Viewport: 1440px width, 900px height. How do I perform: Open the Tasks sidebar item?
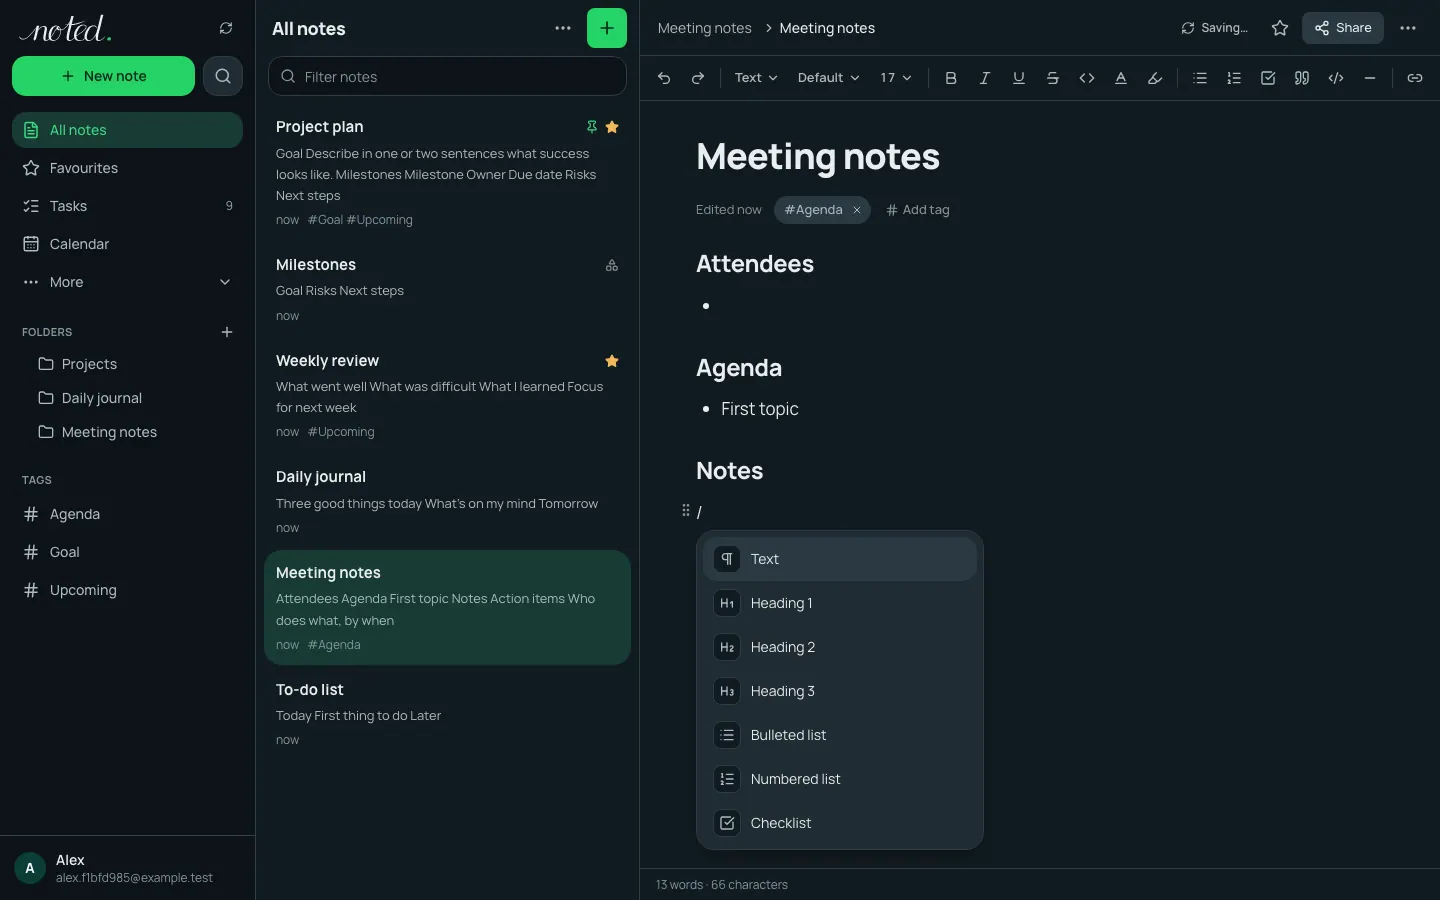point(127,206)
